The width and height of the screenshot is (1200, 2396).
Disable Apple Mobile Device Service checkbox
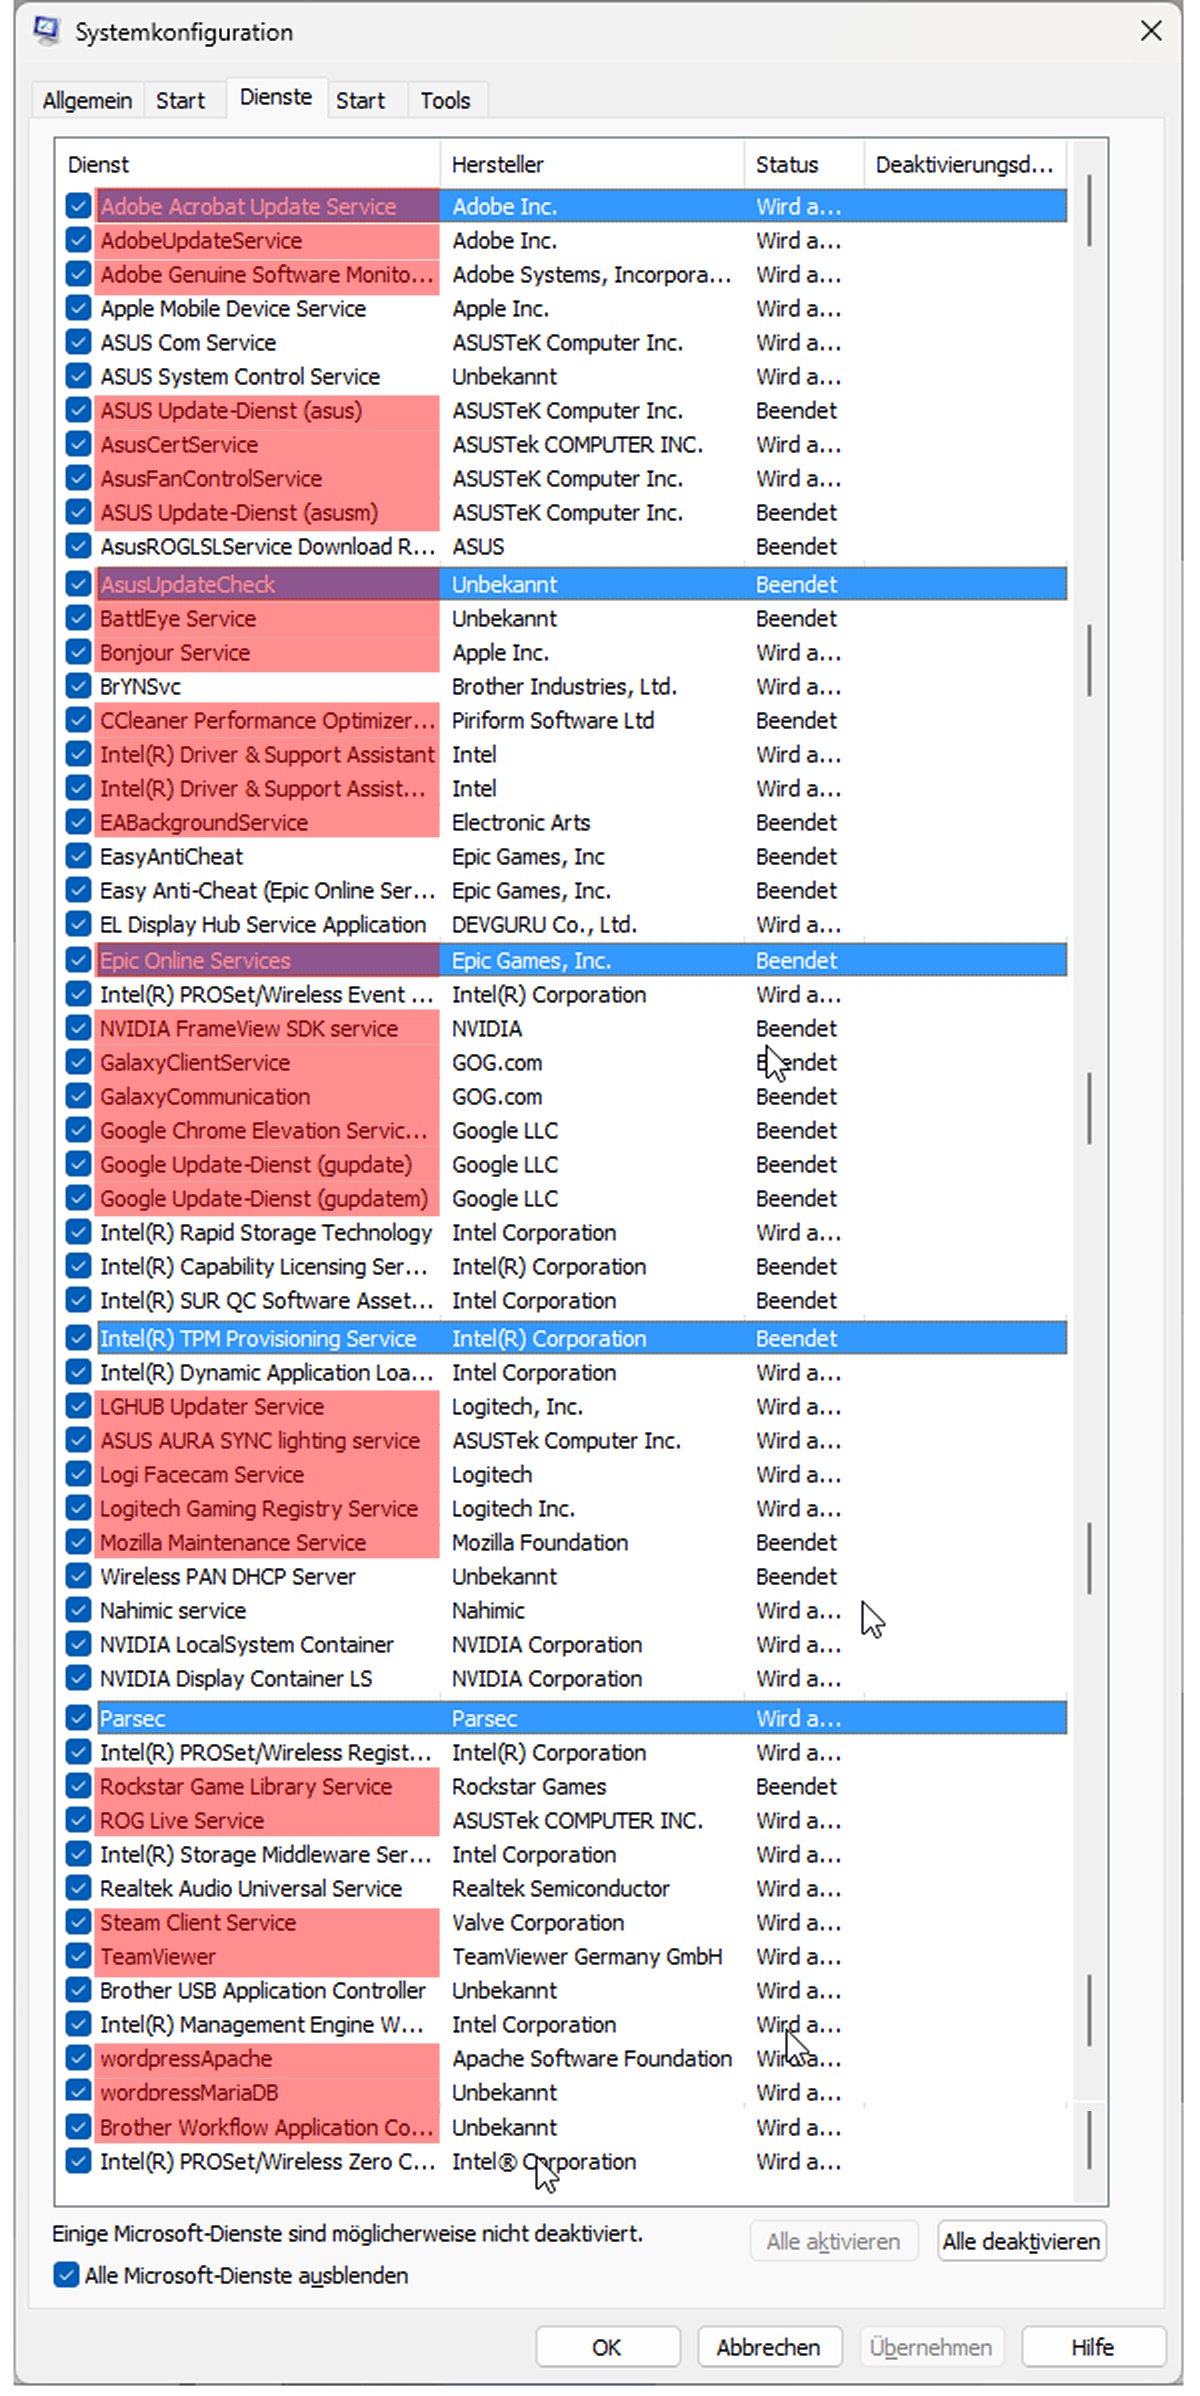78,308
